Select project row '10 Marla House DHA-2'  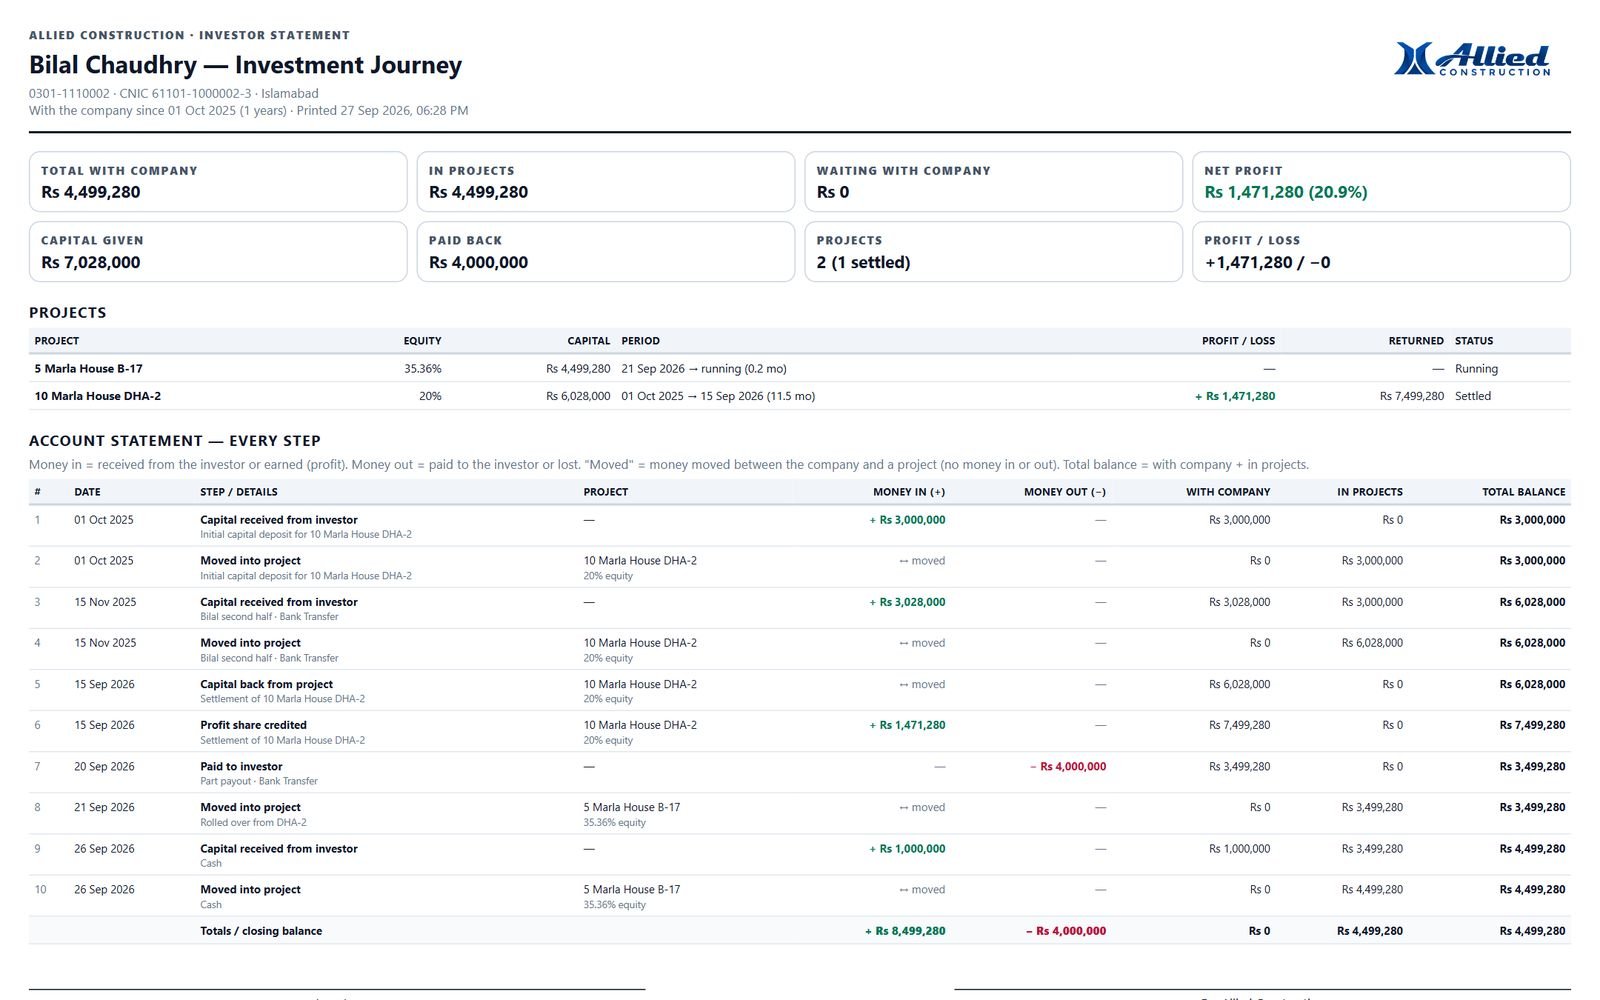pos(800,396)
